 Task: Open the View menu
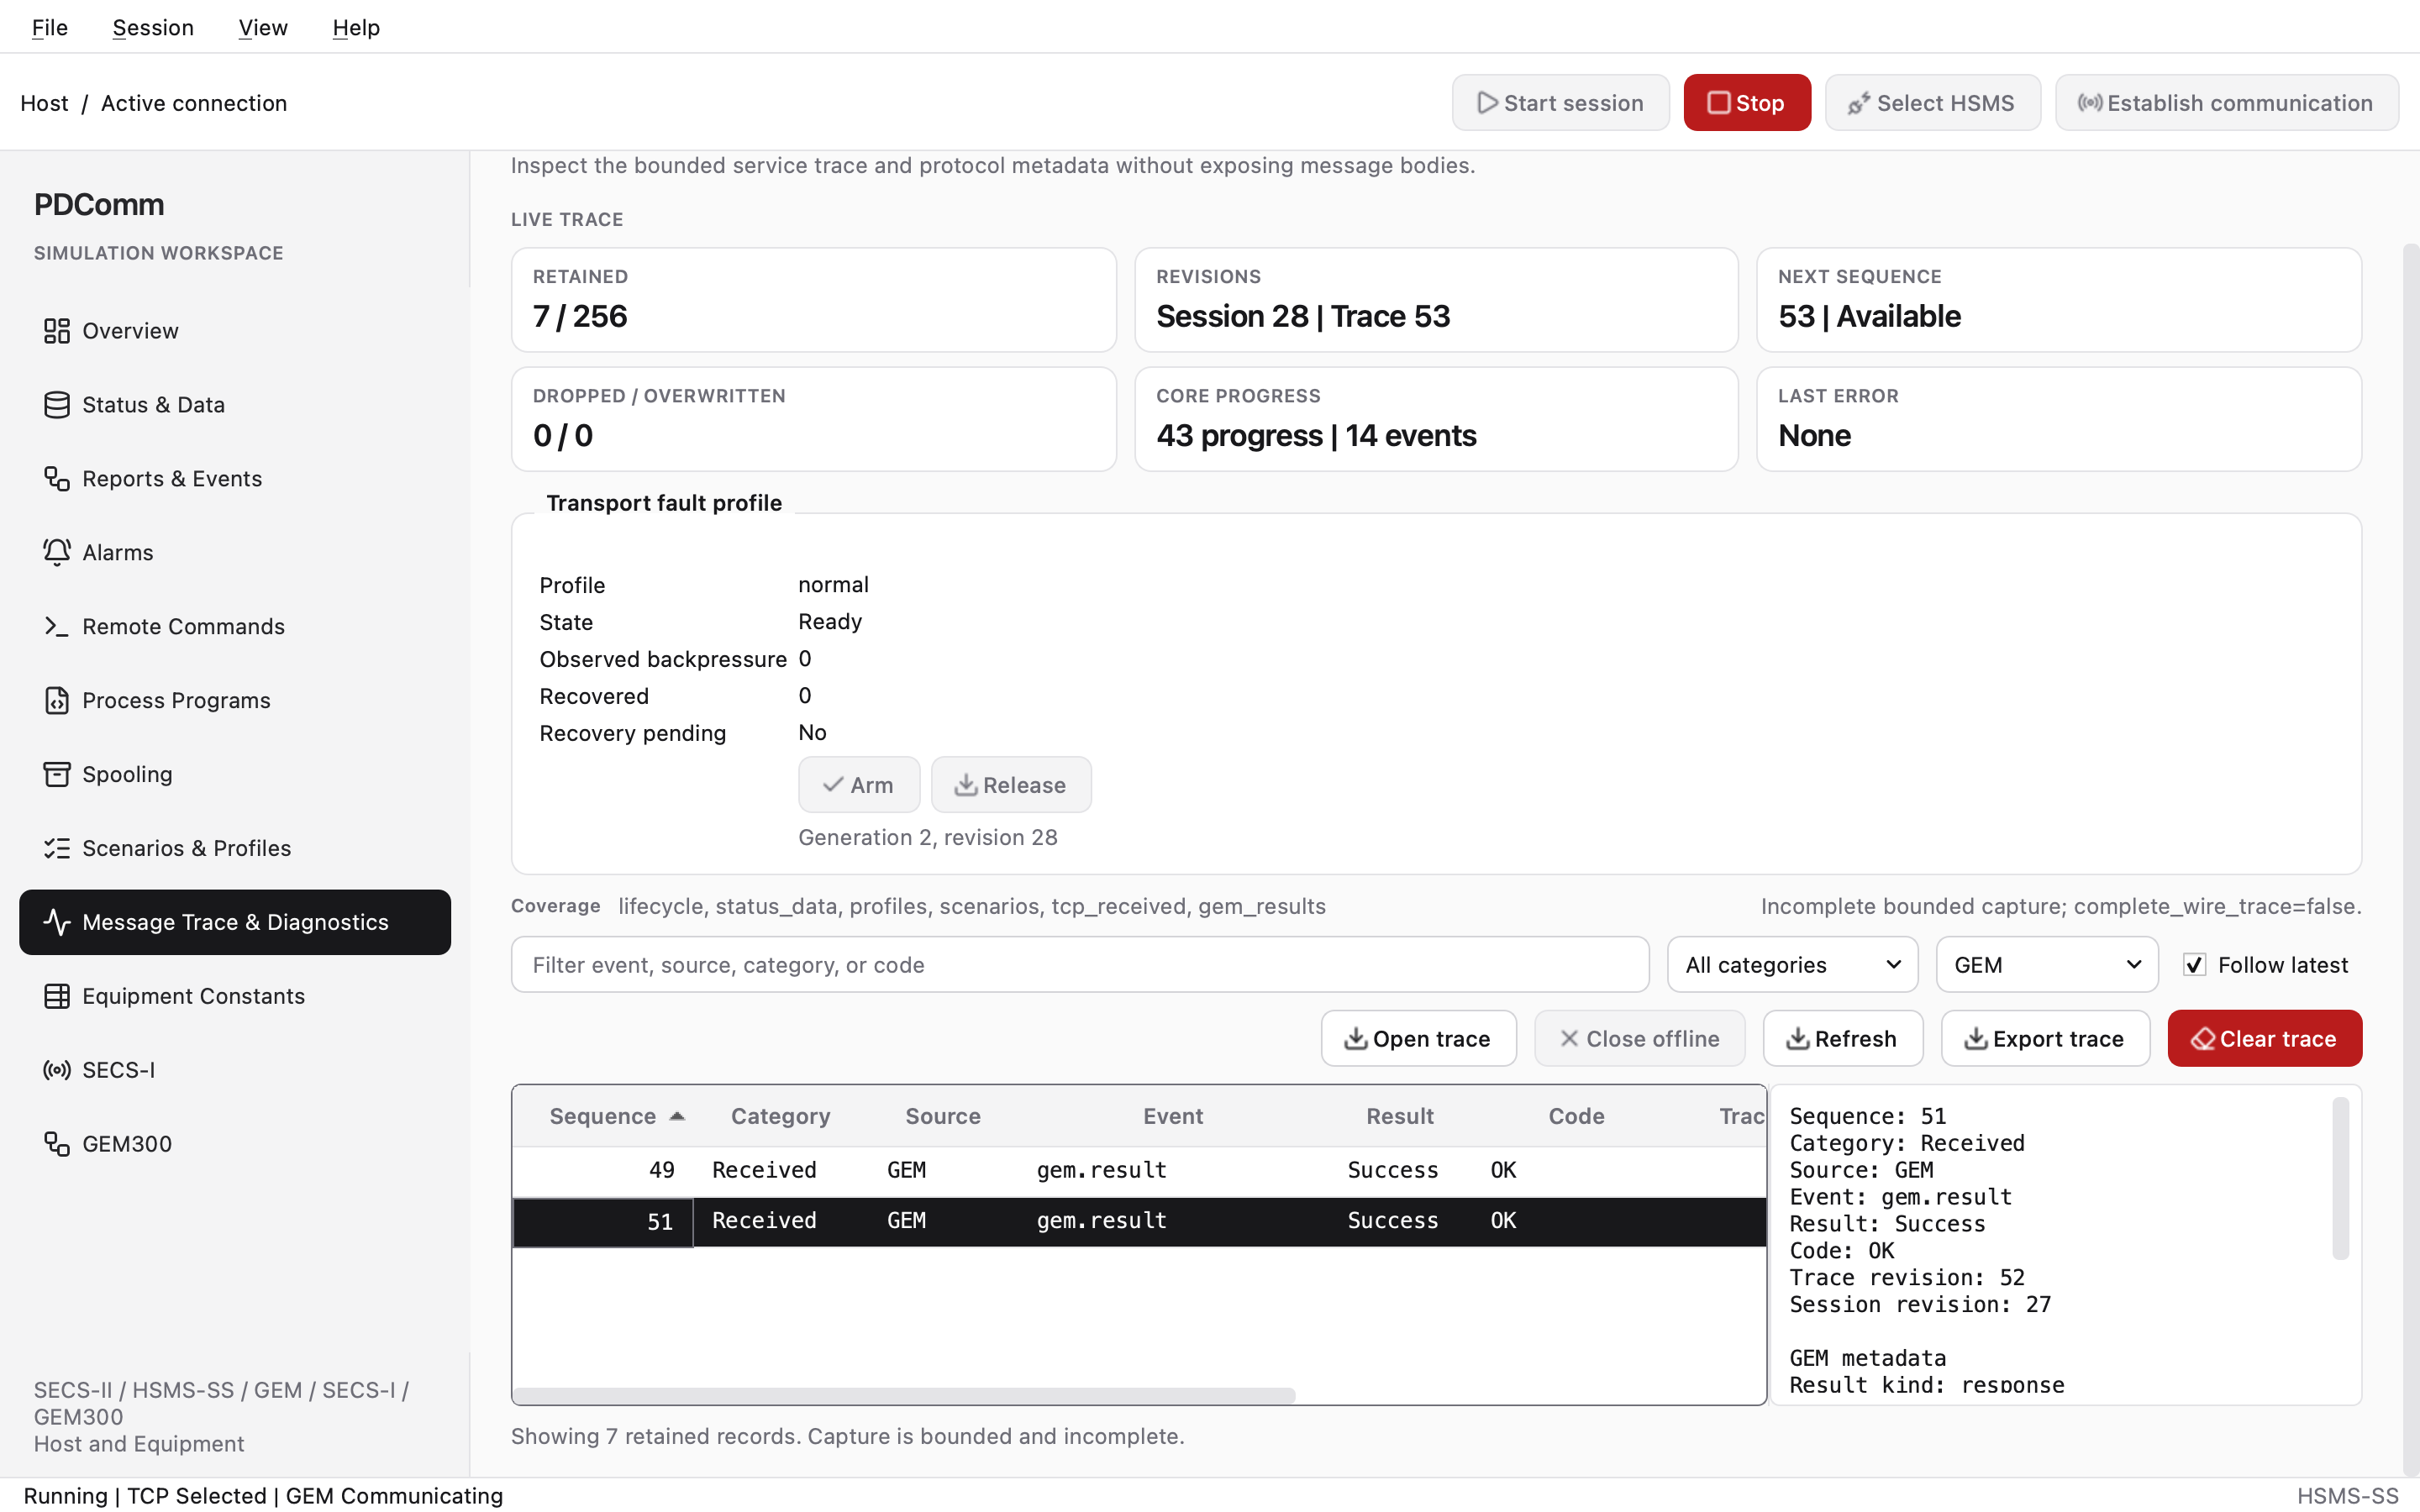coord(263,28)
